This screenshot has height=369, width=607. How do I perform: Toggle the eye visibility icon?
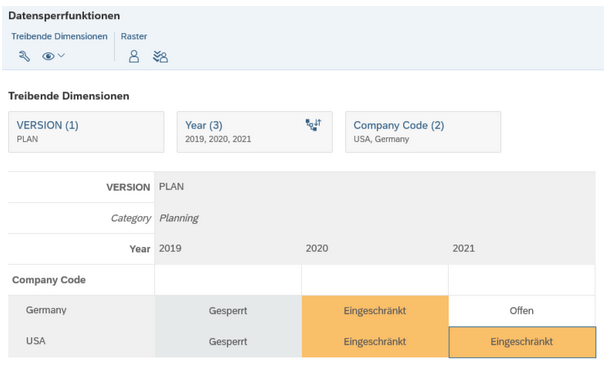point(48,57)
